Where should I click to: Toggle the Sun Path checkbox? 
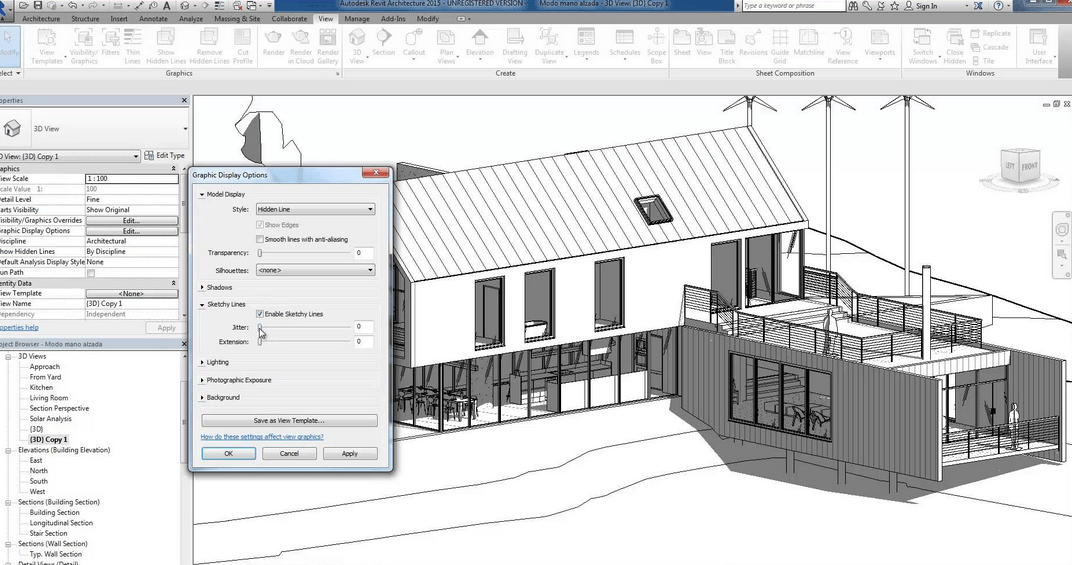pos(91,273)
